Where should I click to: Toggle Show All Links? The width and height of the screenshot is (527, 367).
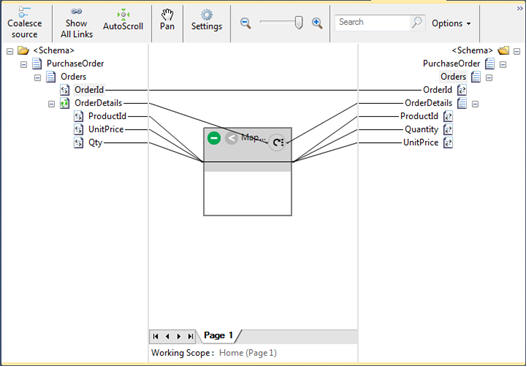coord(77,23)
